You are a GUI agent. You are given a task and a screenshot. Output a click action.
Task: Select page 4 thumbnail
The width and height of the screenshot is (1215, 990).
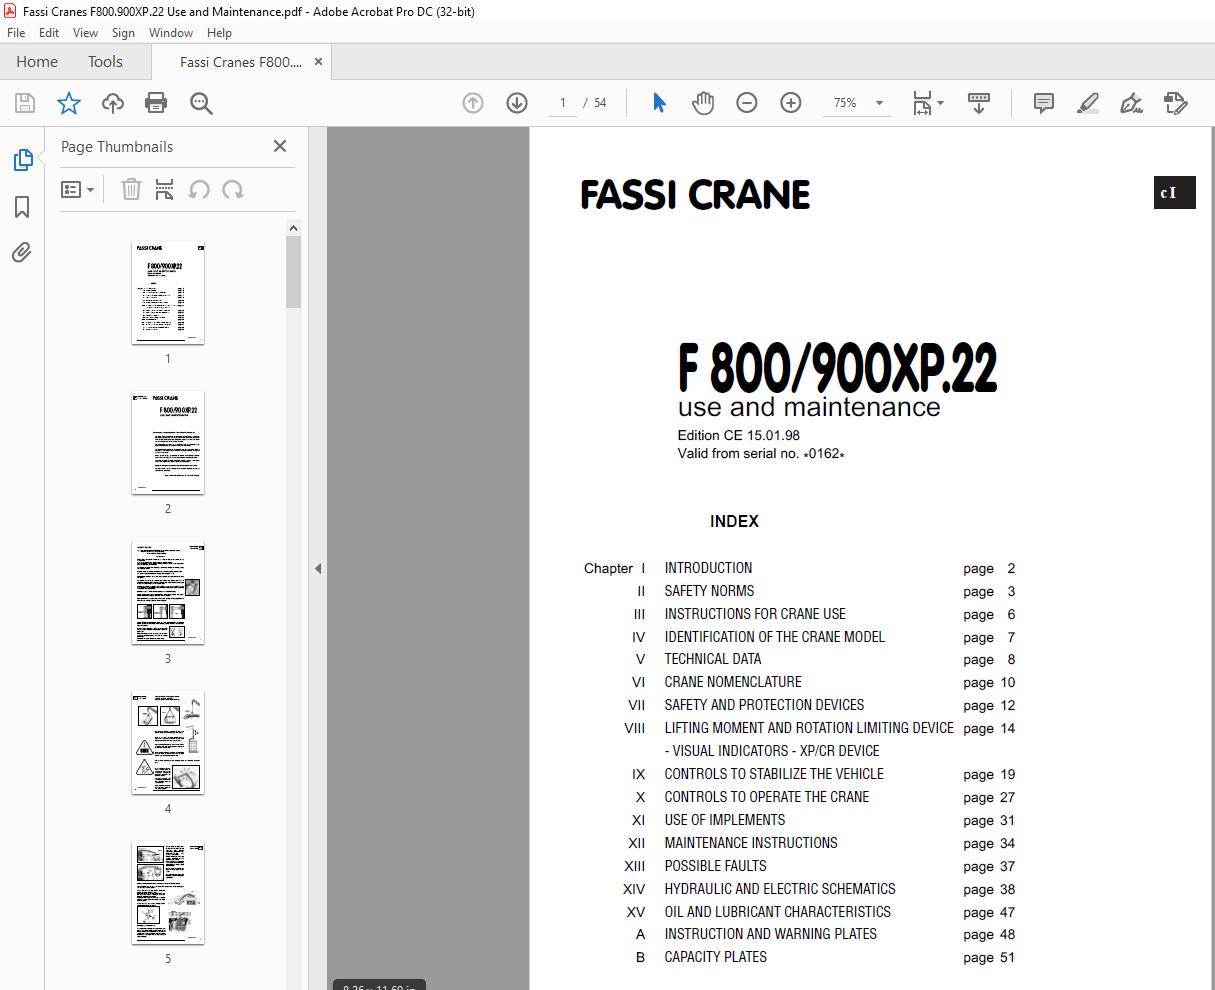point(168,743)
